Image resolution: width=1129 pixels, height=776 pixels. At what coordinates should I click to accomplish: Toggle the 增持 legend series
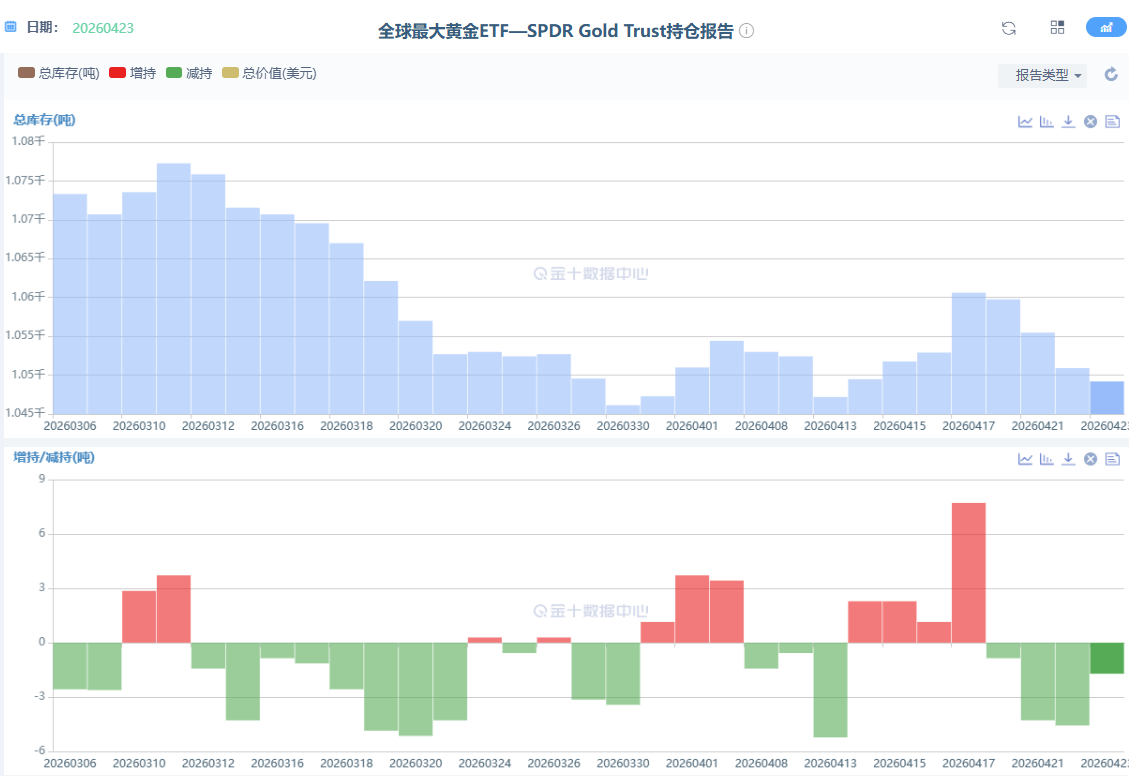pyautogui.click(x=132, y=73)
